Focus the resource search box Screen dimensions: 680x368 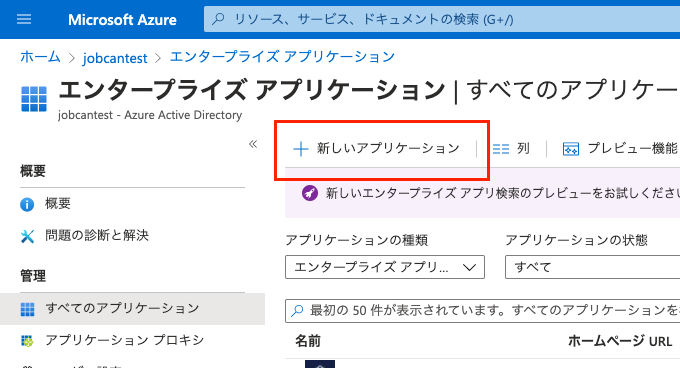click(442, 19)
